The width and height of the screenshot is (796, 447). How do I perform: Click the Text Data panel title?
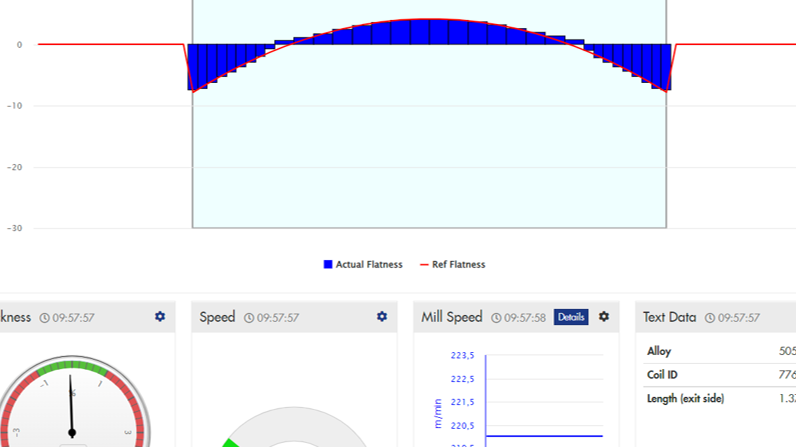tap(670, 317)
